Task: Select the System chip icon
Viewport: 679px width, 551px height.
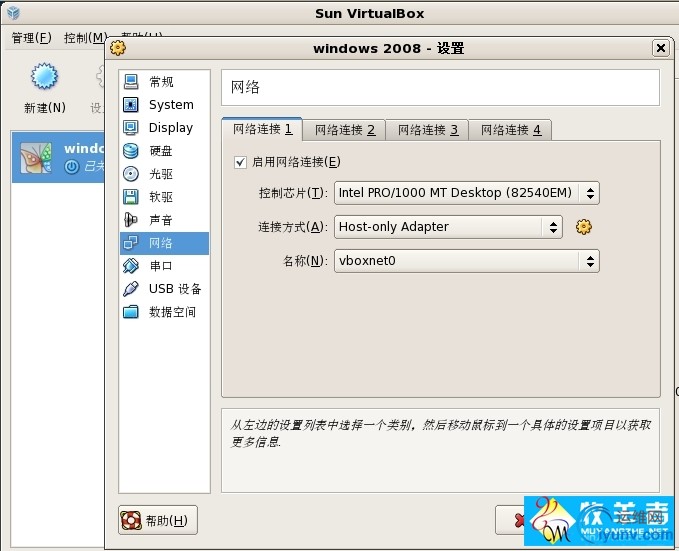Action: (131, 104)
